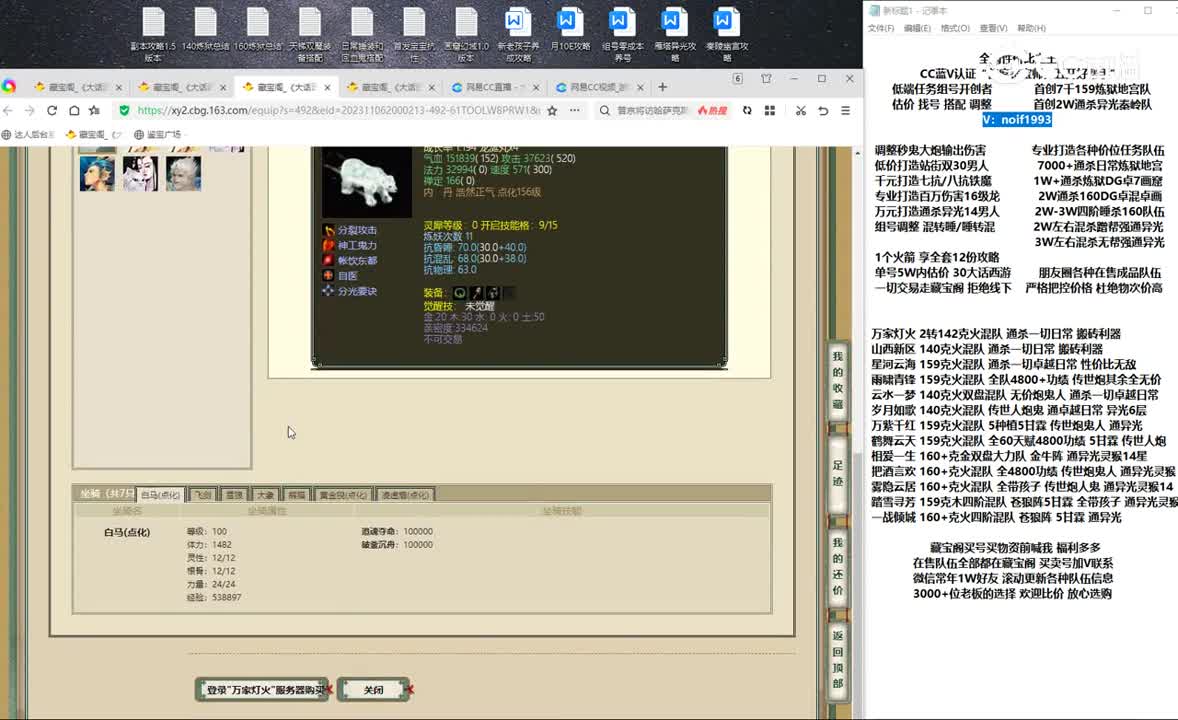Click the 热搜 hot search label
This screenshot has height=720, width=1178.
click(712, 110)
